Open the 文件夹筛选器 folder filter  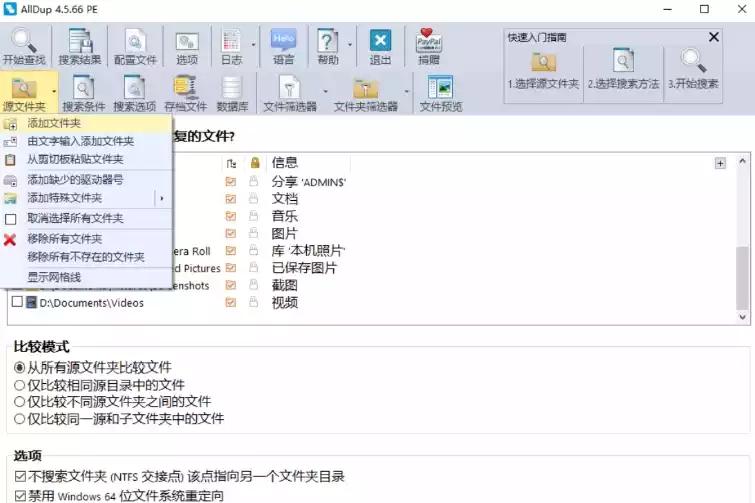pyautogui.click(x=365, y=93)
